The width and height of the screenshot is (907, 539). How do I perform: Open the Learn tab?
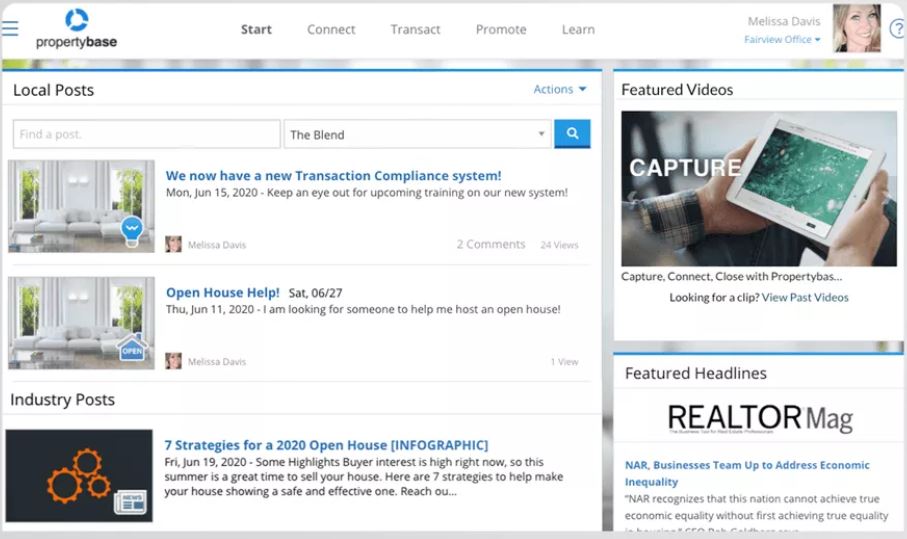pos(578,29)
